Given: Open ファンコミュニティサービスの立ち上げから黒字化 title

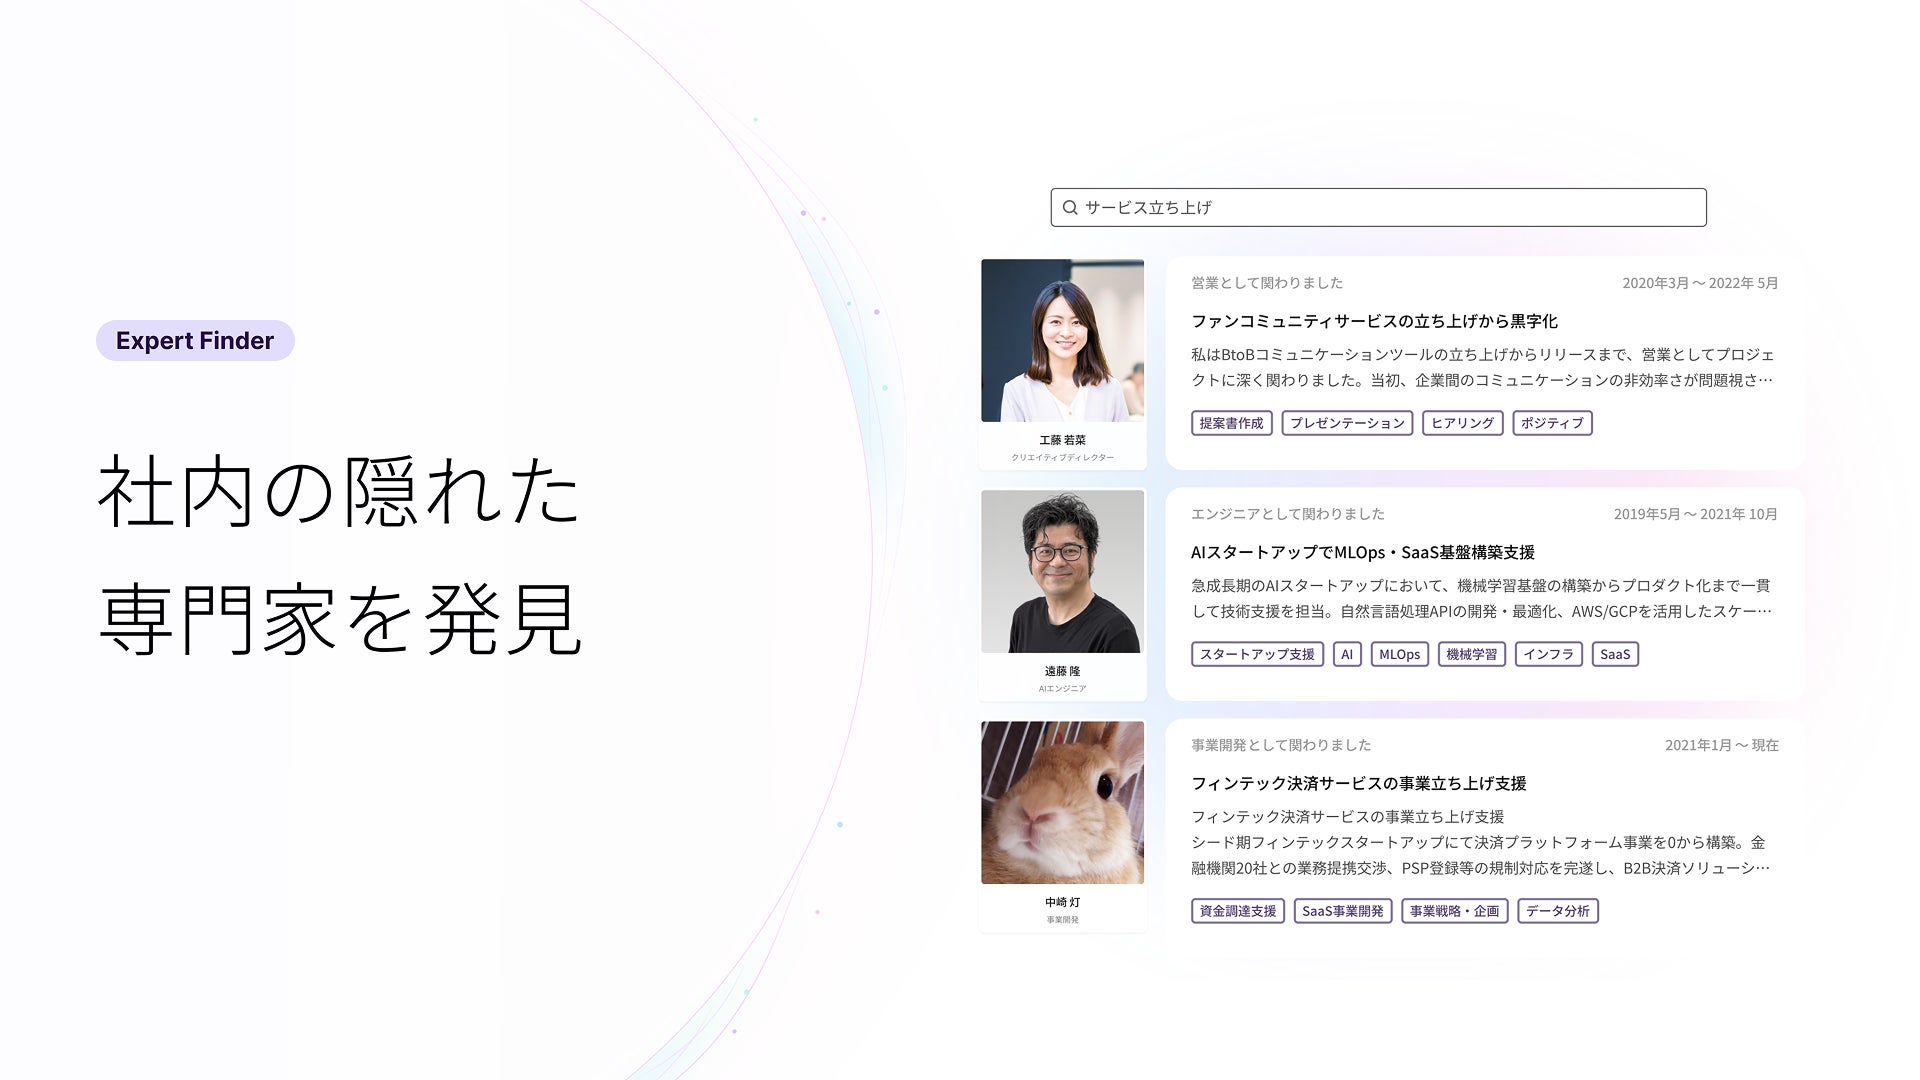Looking at the screenshot, I should [1374, 321].
